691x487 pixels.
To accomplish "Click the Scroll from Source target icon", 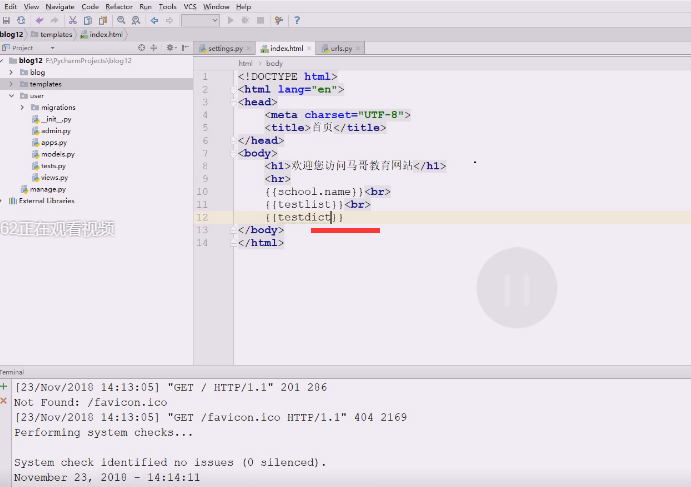I will [141, 48].
